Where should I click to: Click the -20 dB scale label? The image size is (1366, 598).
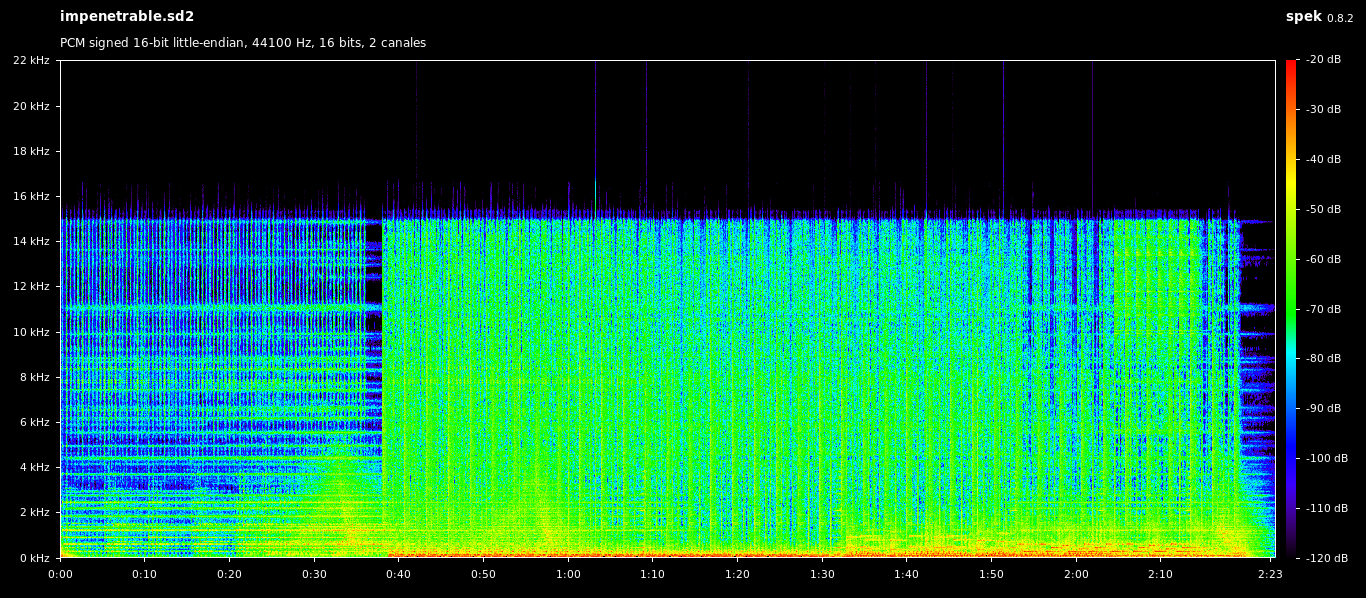pos(1324,60)
